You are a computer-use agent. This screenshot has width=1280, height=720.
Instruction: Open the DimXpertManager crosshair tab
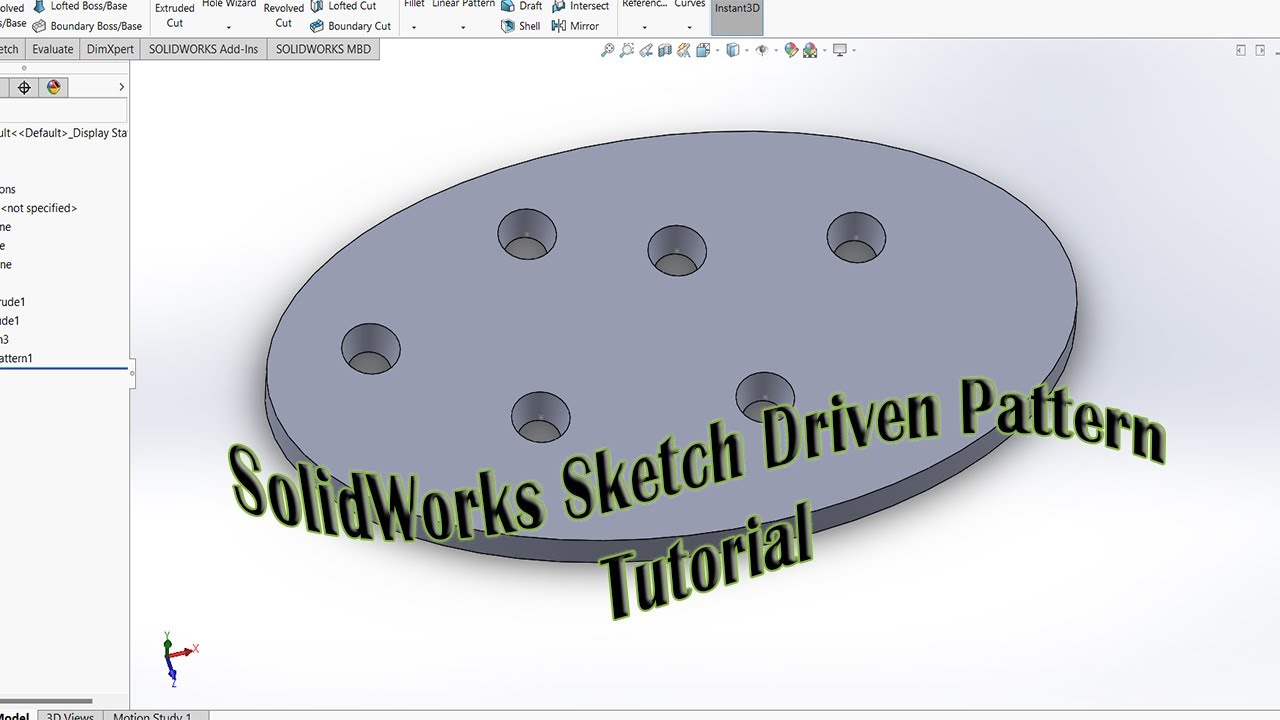click(x=25, y=87)
